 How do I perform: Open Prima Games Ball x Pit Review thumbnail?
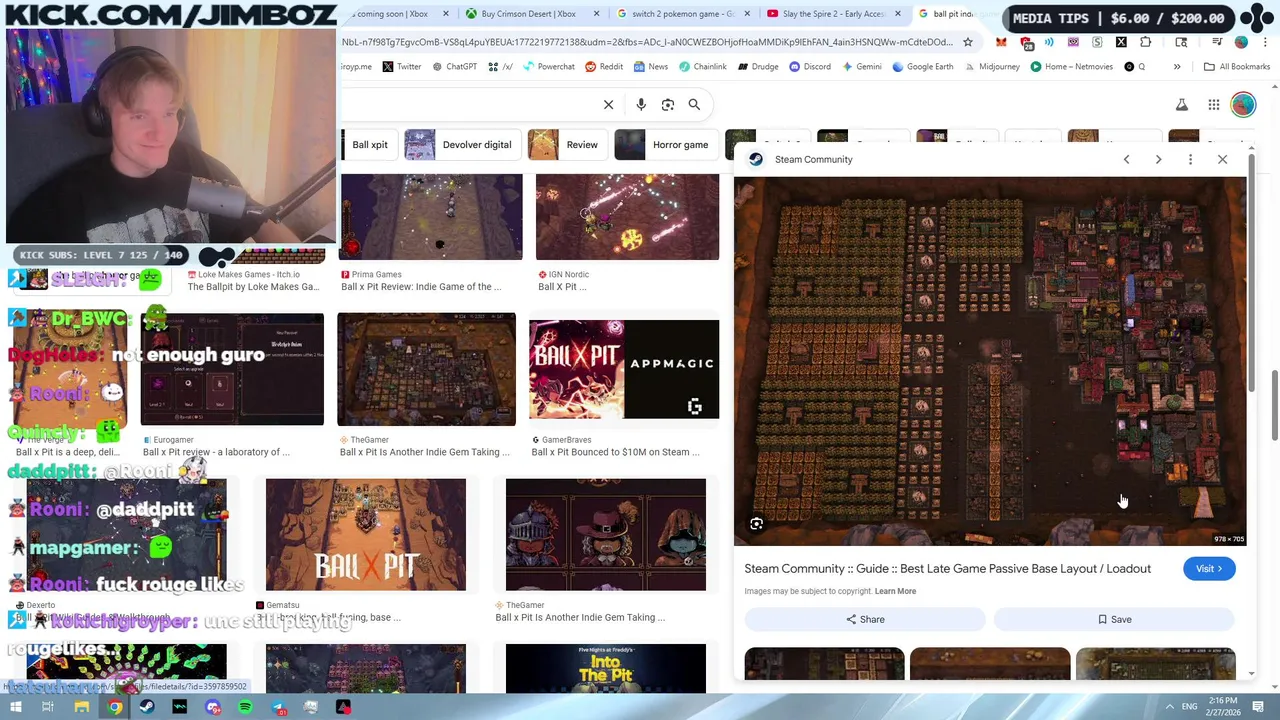pyautogui.click(x=431, y=217)
